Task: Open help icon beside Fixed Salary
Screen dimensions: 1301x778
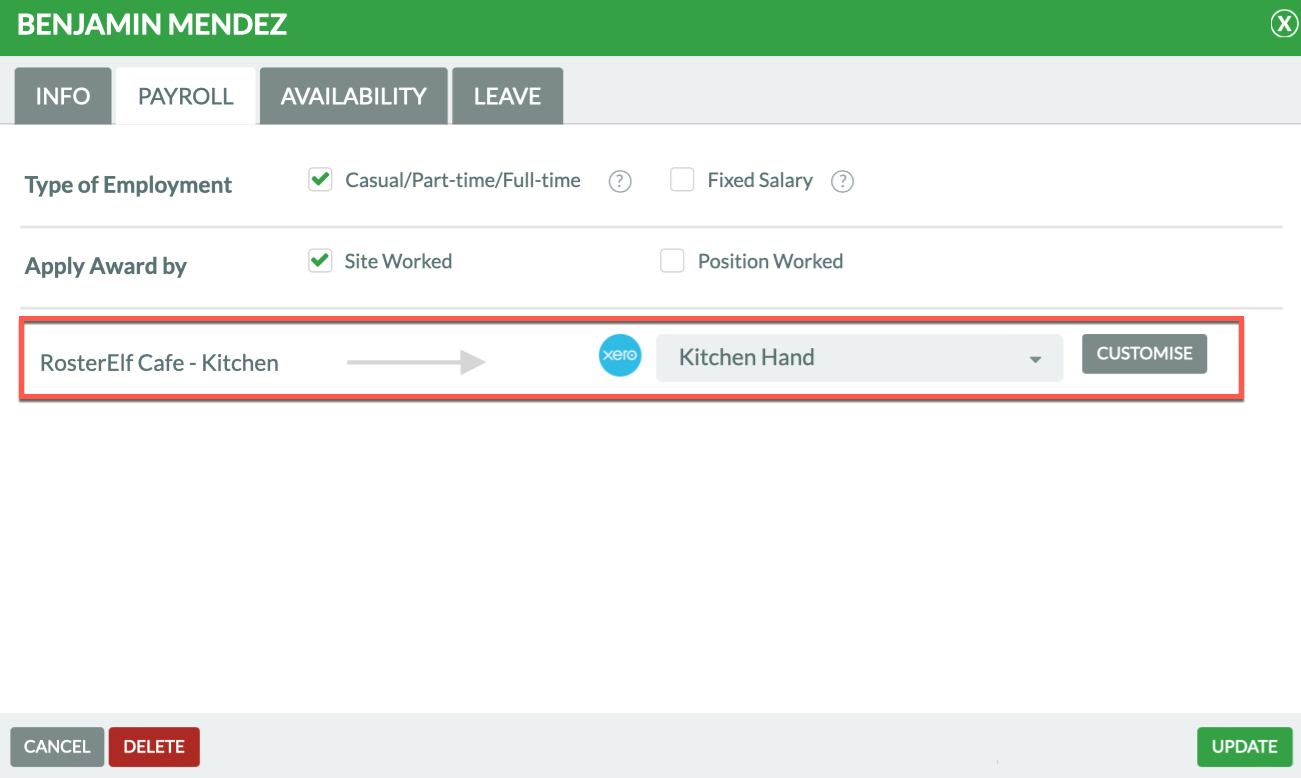Action: [x=842, y=182]
